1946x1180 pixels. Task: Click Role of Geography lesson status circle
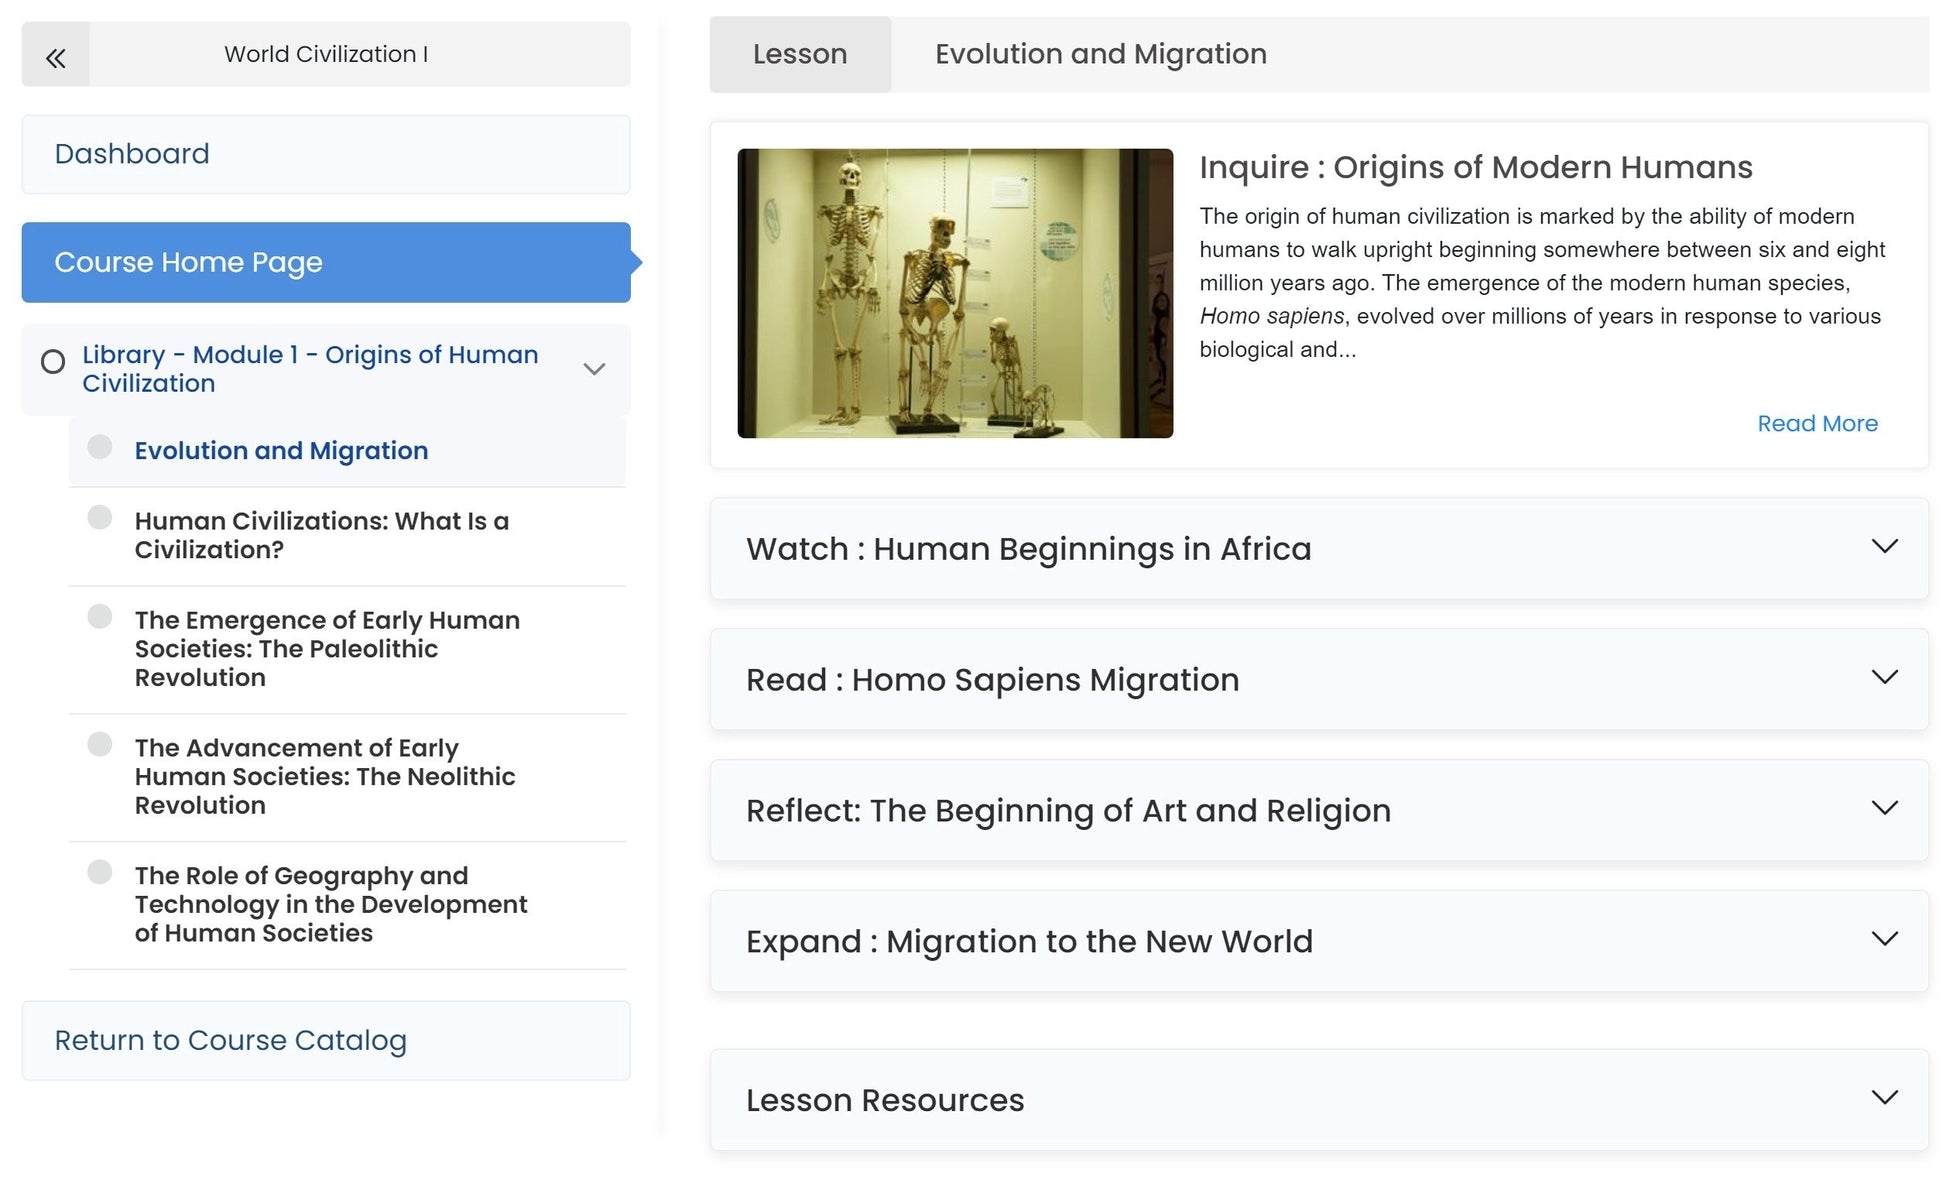(100, 872)
